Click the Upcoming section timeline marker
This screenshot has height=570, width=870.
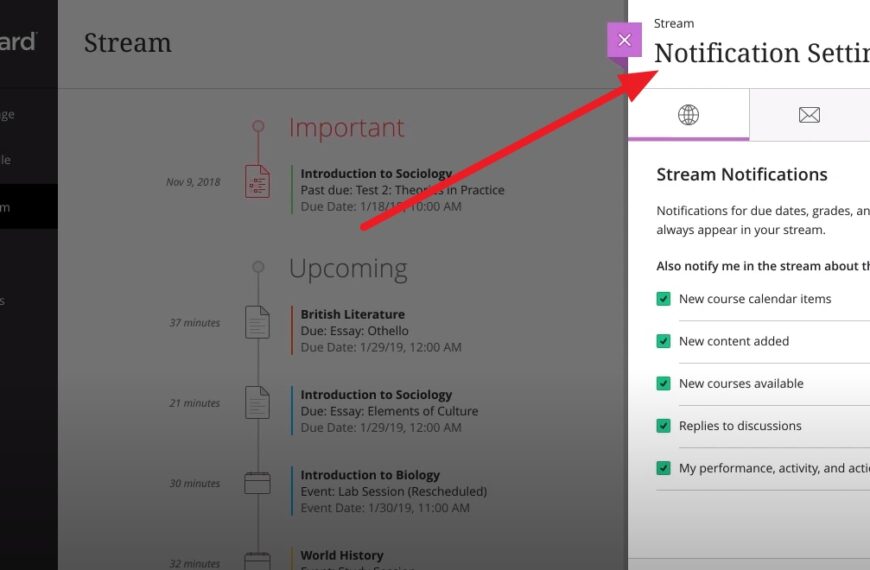pyautogui.click(x=258, y=267)
